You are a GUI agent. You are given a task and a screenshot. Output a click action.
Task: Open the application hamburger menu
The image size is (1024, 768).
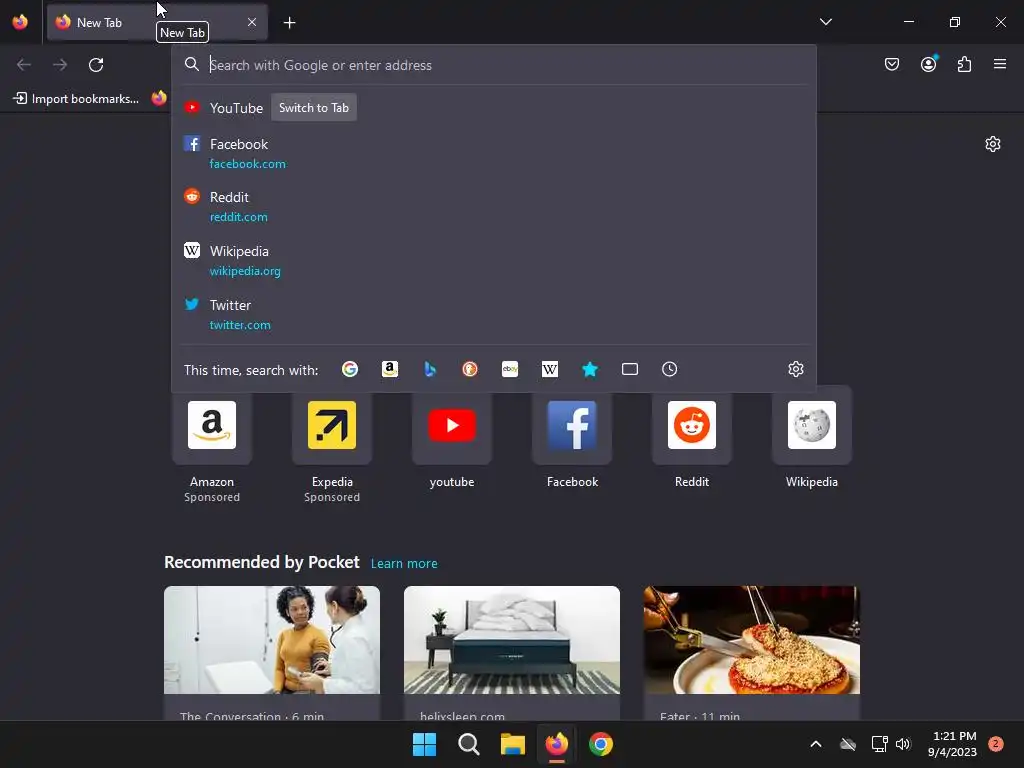1000,64
